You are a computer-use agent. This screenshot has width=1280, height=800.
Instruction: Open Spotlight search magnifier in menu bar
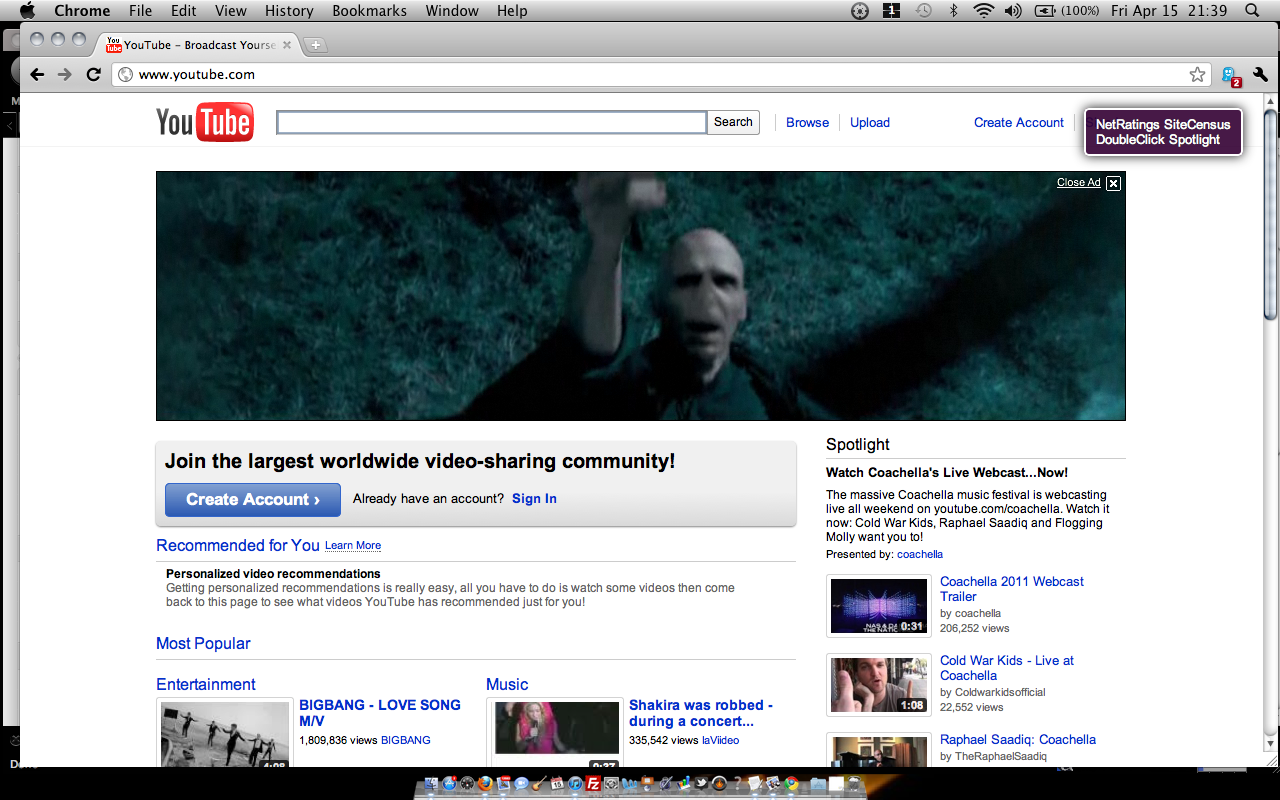click(x=1252, y=11)
